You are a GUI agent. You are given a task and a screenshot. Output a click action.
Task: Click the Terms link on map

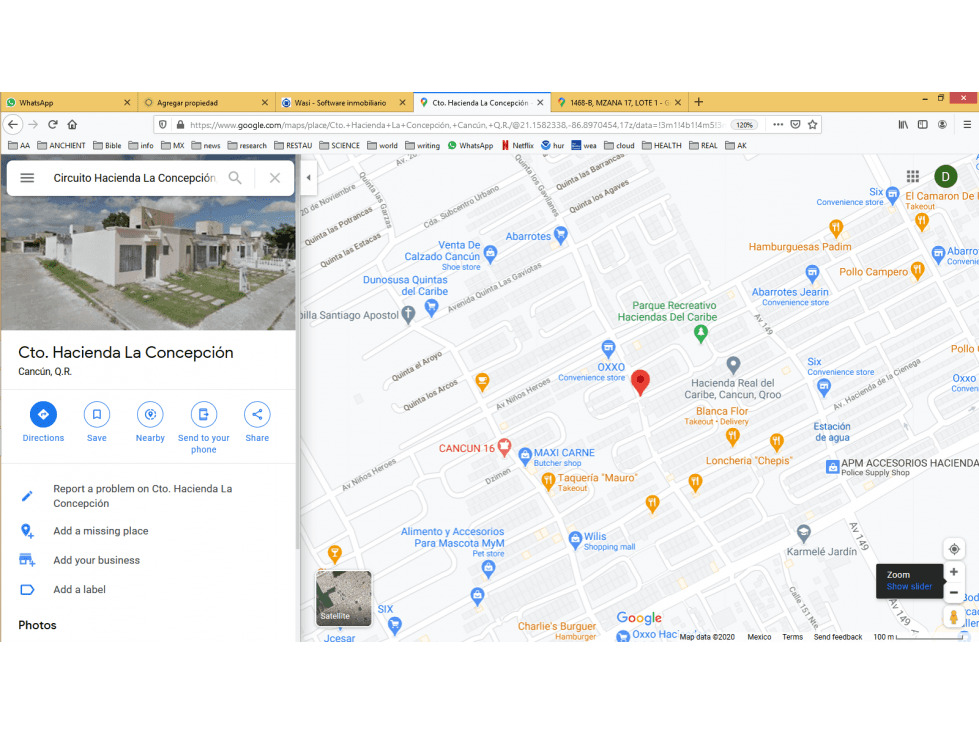[x=792, y=637]
